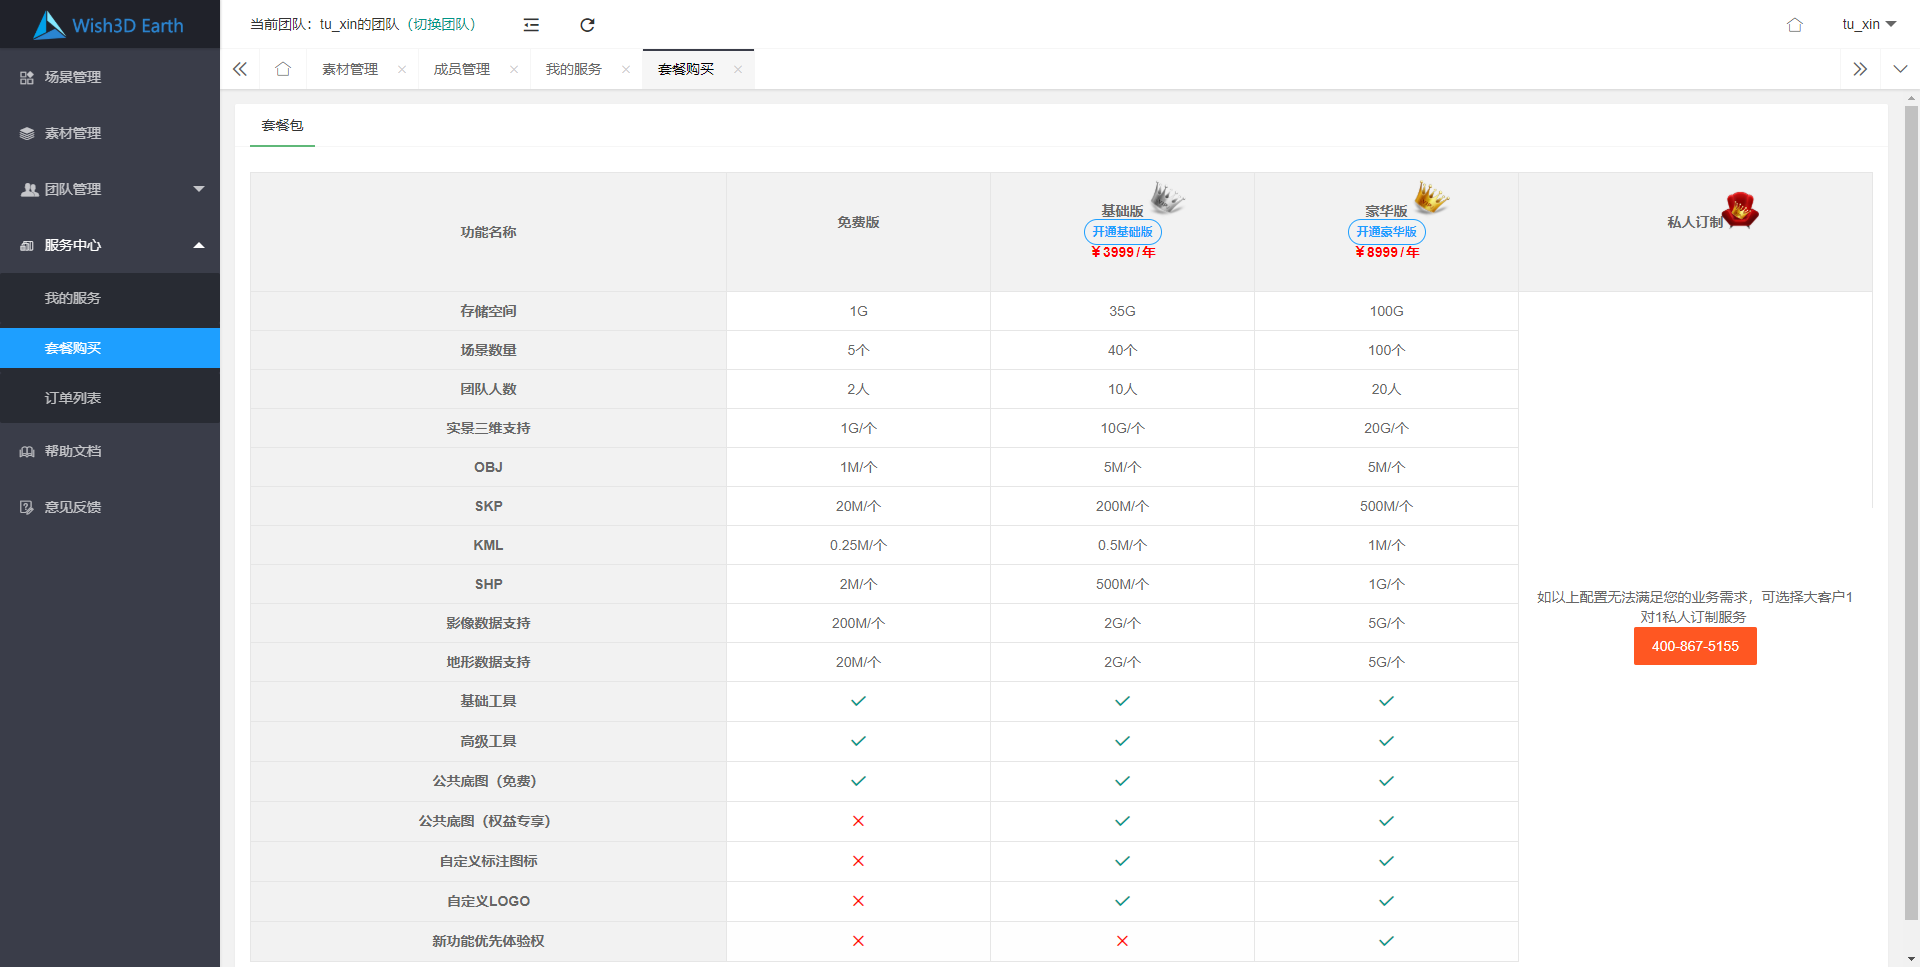Collapse the 服务中心 sidebar menu

tap(110, 245)
